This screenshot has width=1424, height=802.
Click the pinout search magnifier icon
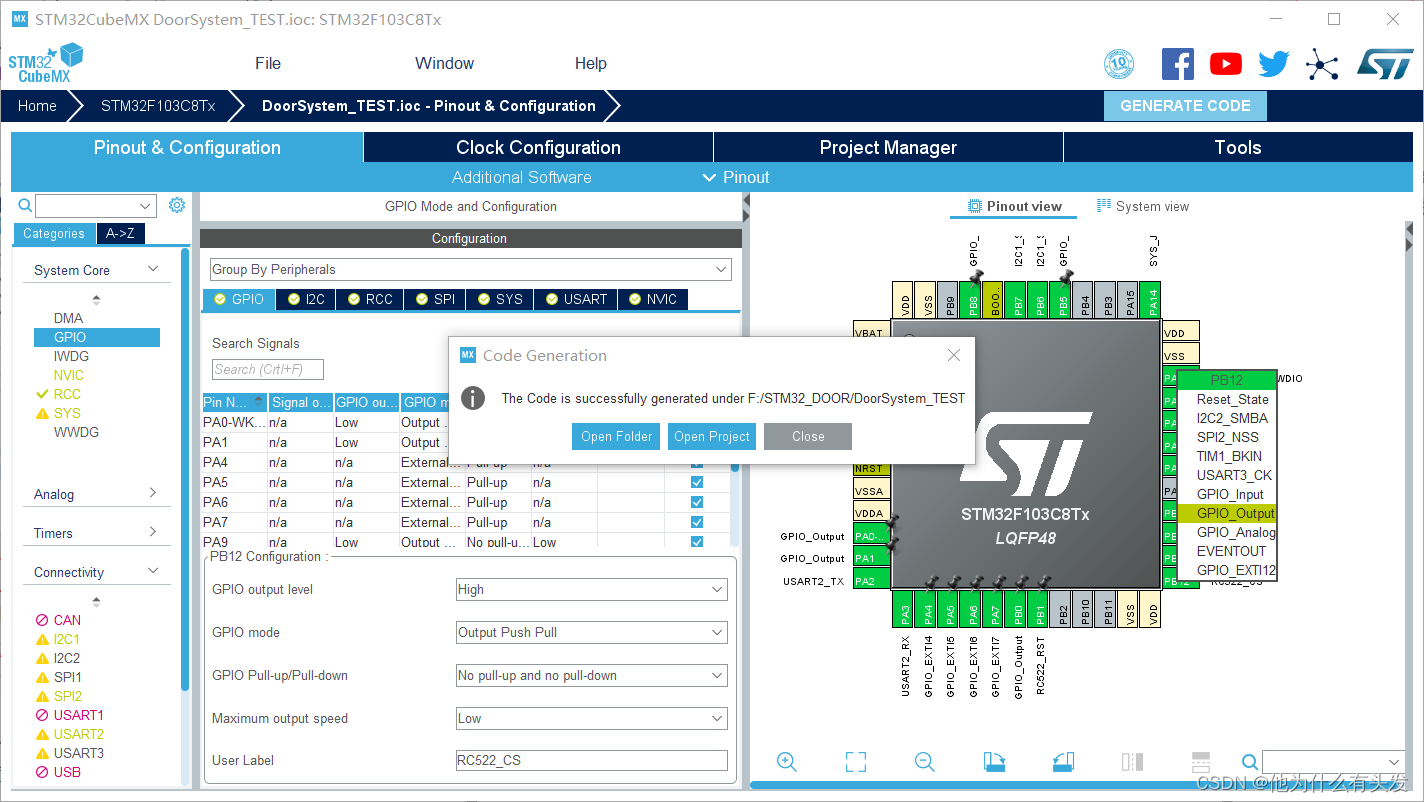click(x=1250, y=762)
